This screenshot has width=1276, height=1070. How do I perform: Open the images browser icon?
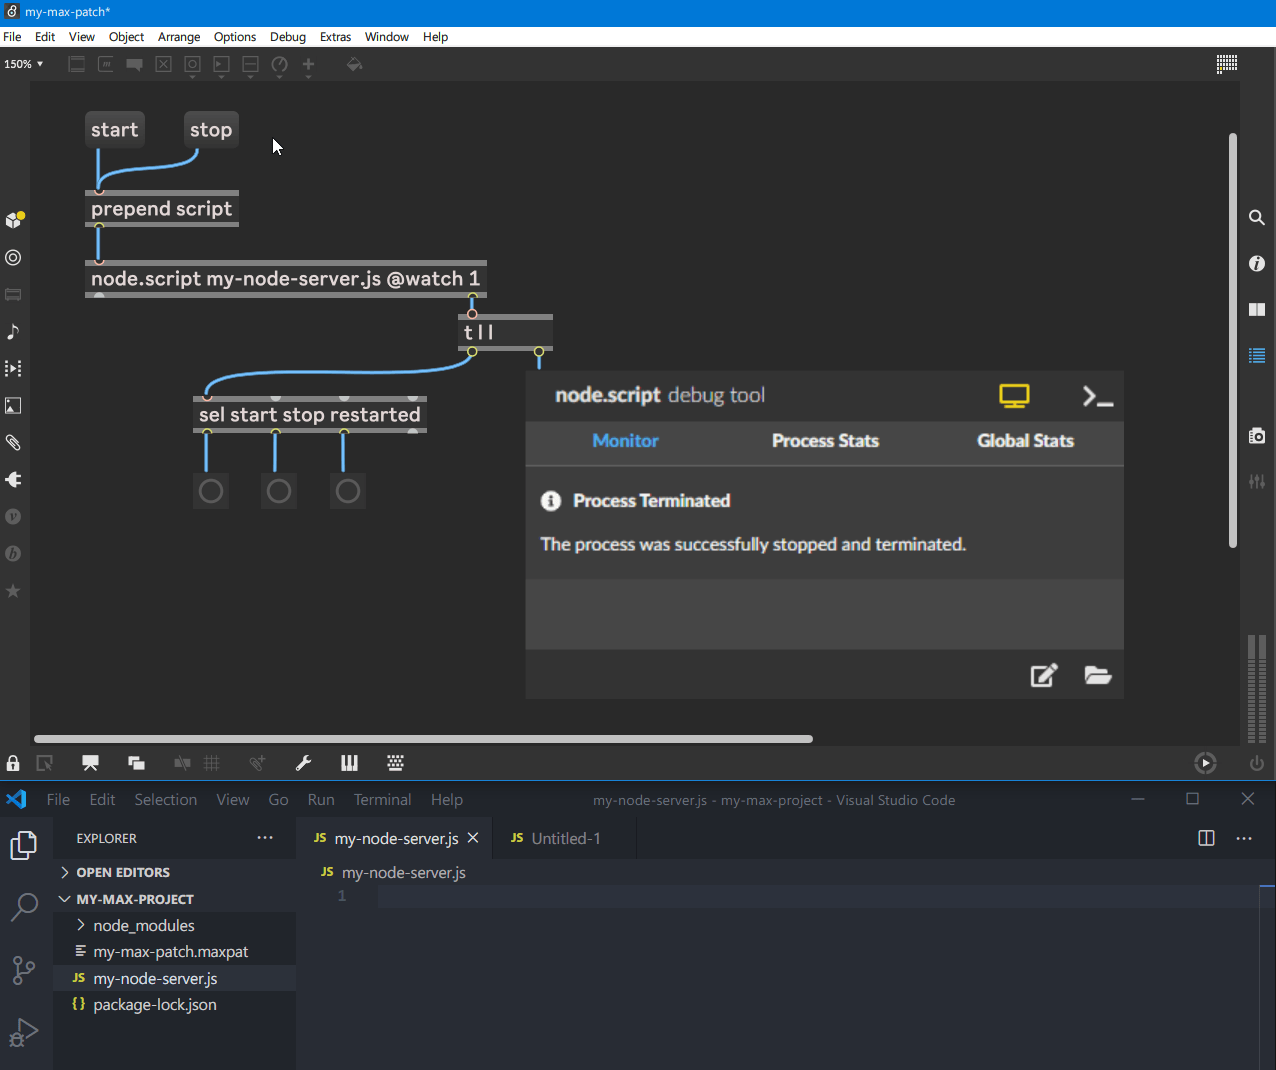[13, 405]
